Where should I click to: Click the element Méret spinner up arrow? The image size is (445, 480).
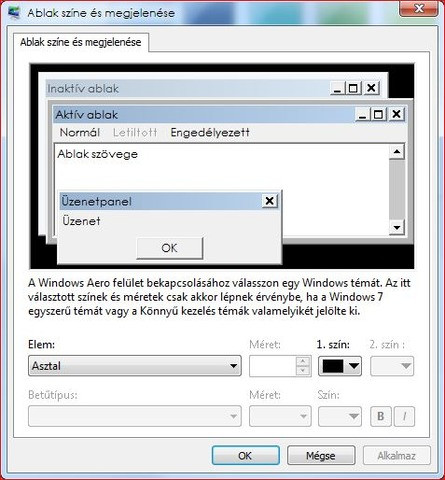click(303, 362)
